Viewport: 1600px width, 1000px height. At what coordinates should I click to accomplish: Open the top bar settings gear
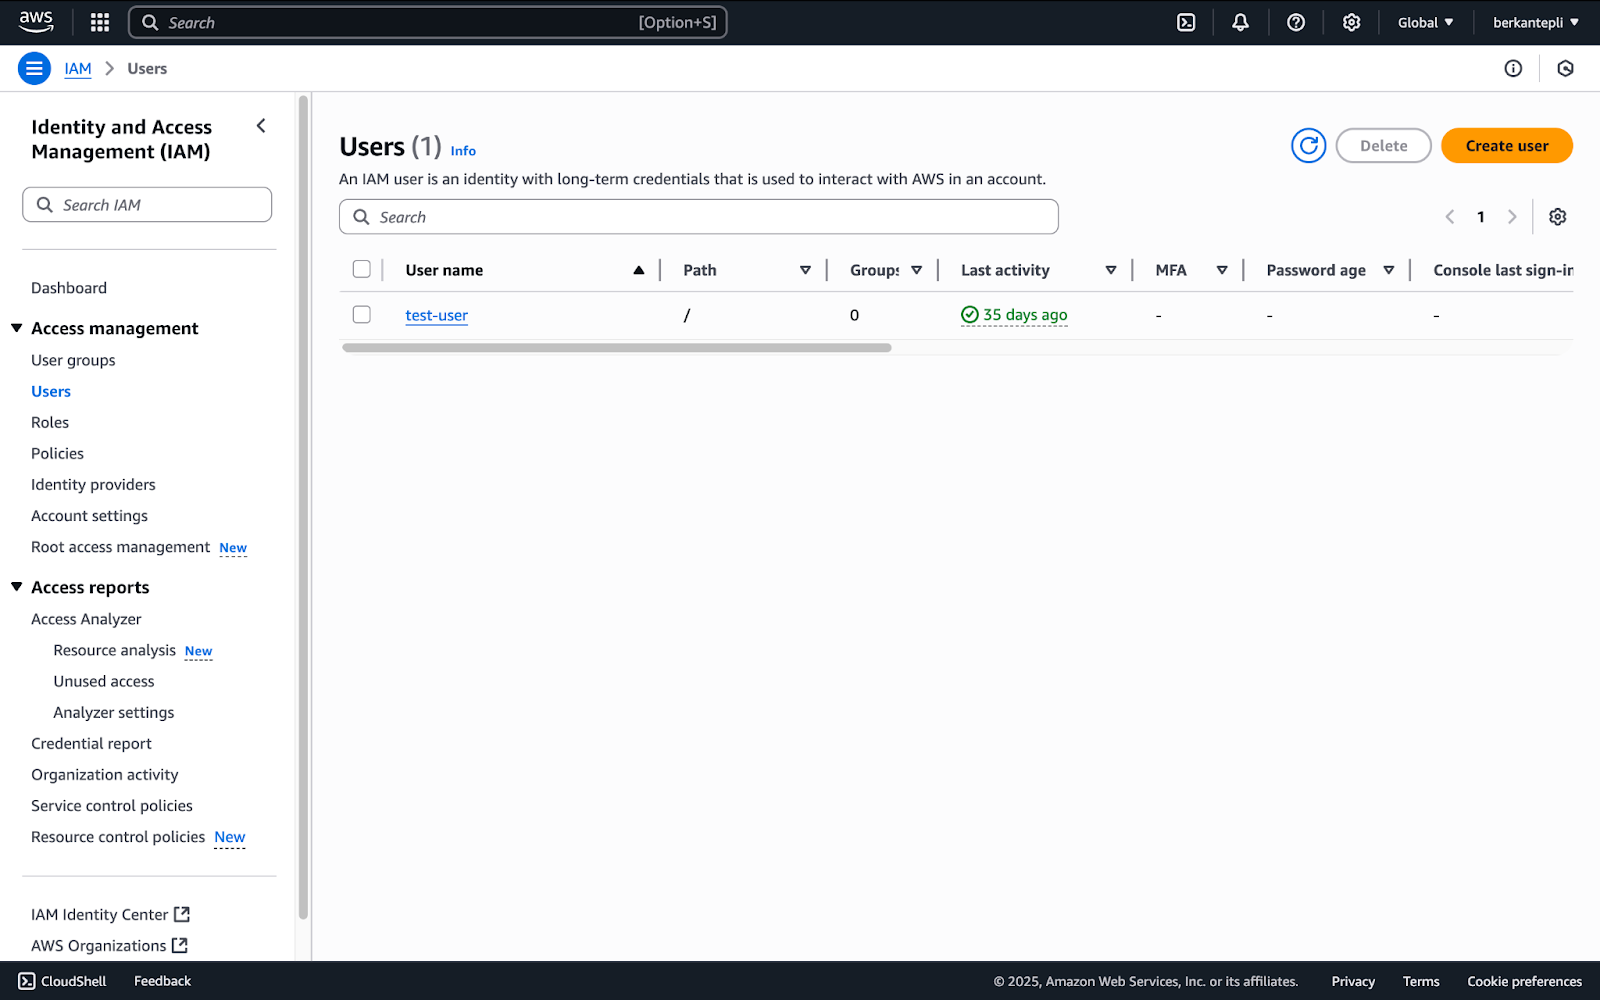click(x=1351, y=22)
